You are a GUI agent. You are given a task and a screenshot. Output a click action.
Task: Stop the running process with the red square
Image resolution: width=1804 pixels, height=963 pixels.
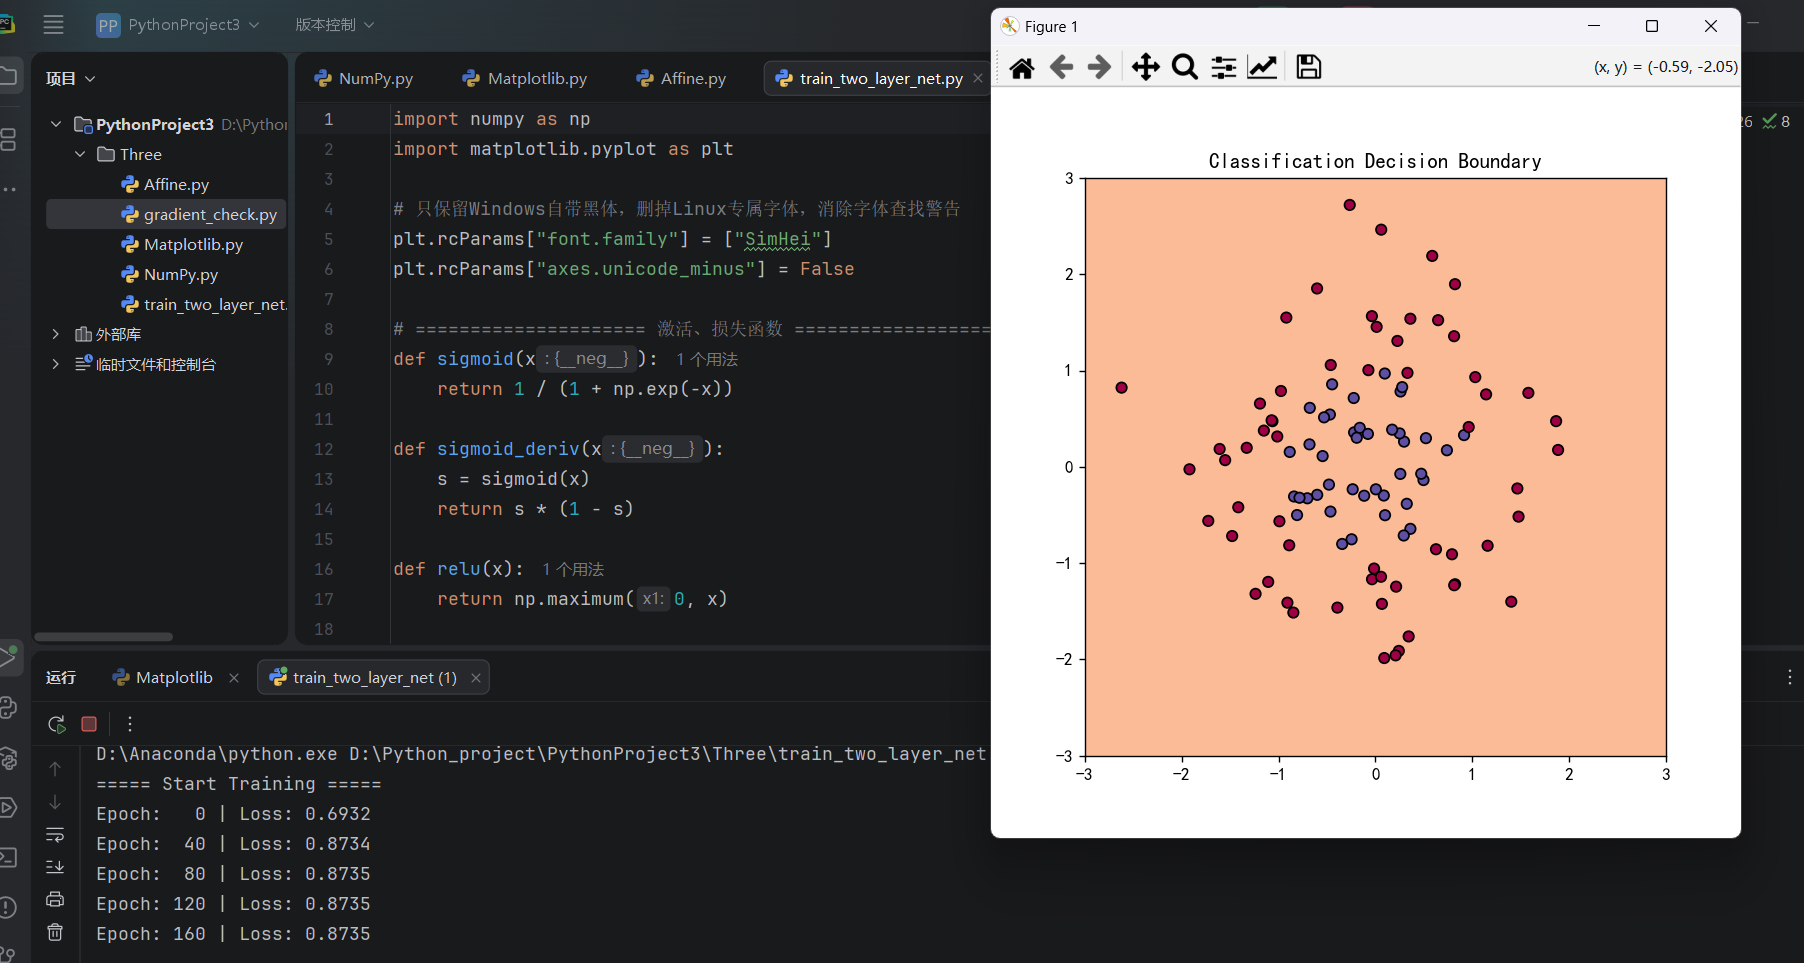(x=89, y=724)
